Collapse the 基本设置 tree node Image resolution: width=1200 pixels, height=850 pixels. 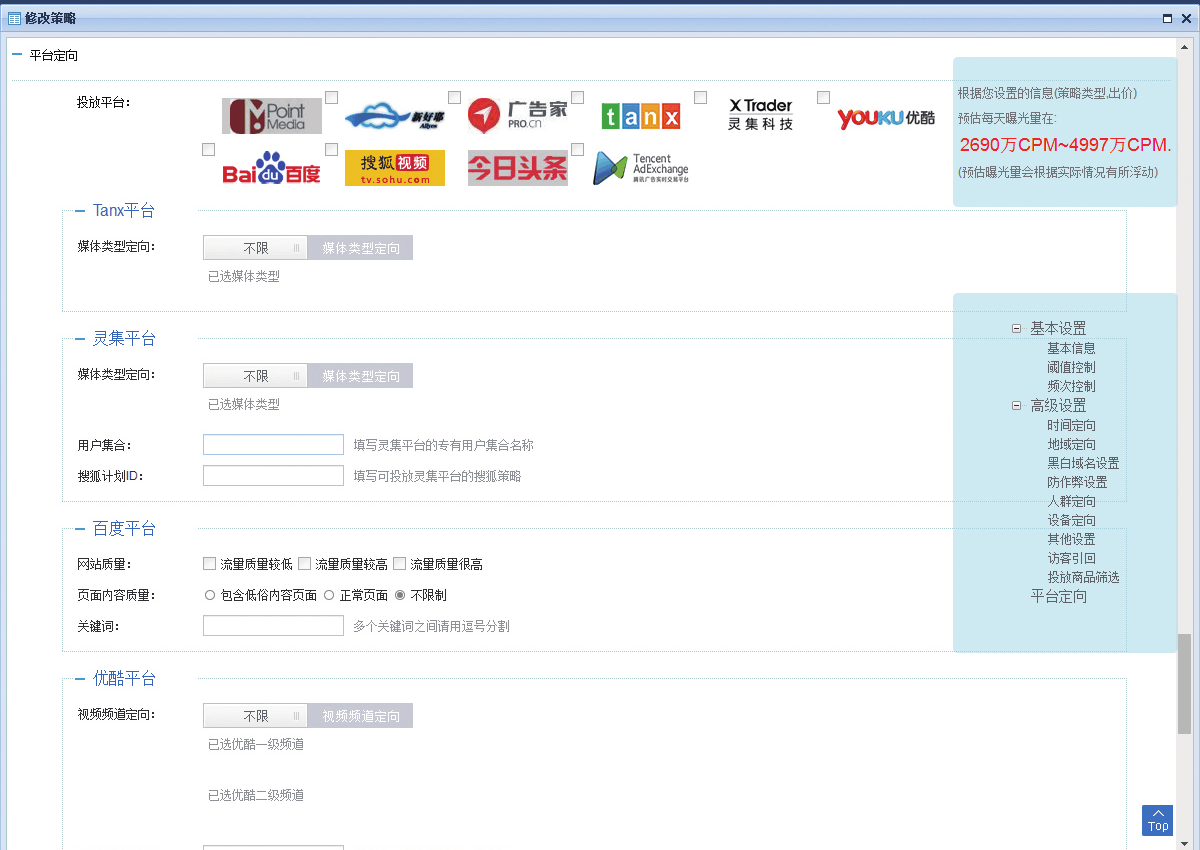[x=1016, y=328]
